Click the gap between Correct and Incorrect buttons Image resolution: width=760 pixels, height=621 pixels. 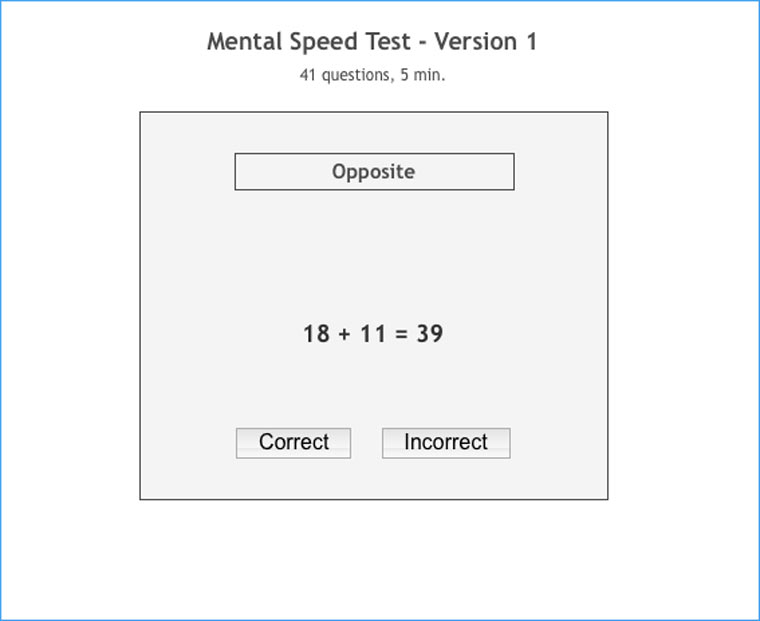coord(366,442)
